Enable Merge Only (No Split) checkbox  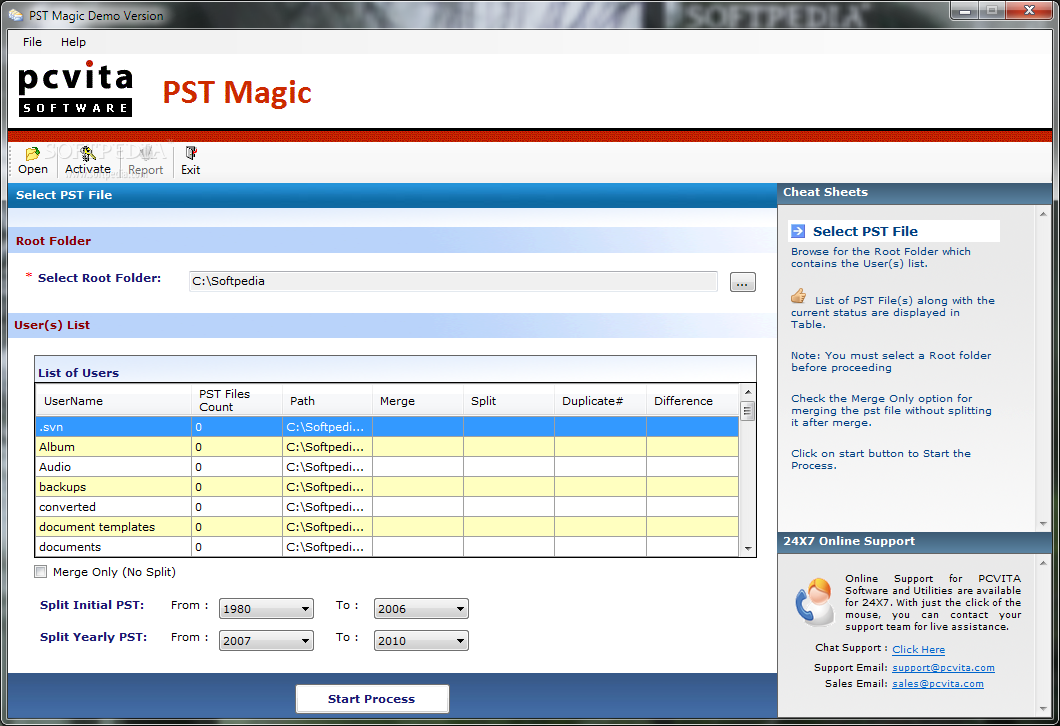click(x=41, y=572)
